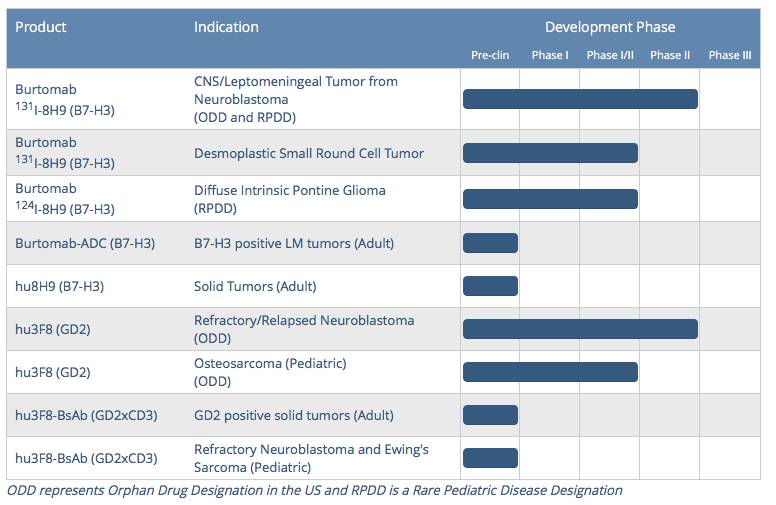Select the Development Phase header

(609, 27)
